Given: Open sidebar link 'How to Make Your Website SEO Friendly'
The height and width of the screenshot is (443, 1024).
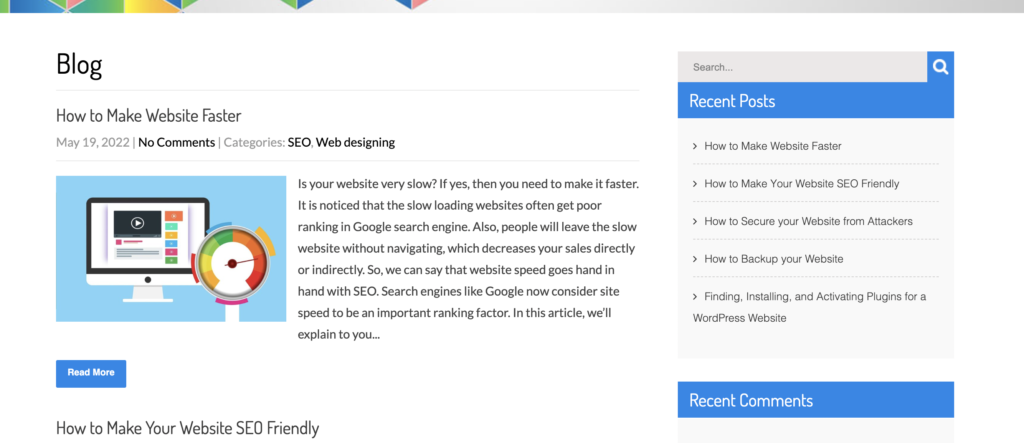Looking at the screenshot, I should coord(801,184).
